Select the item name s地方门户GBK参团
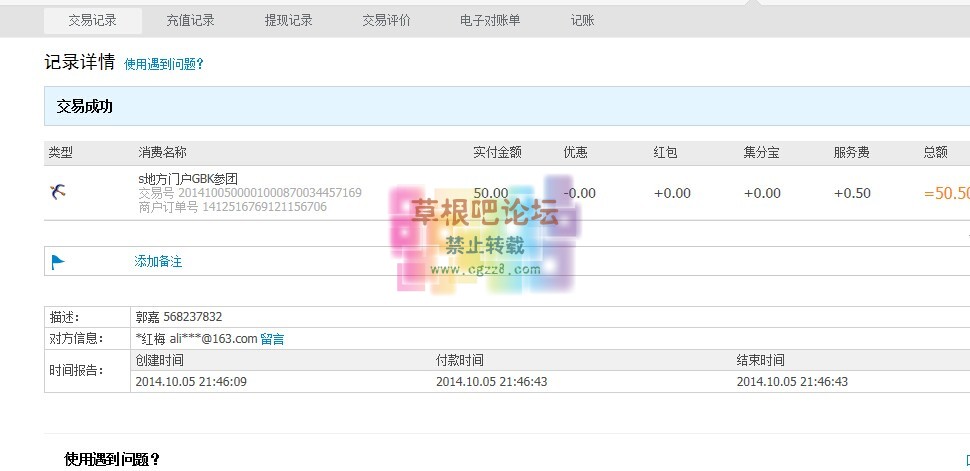Viewport: 970px width, 471px height. click(187, 179)
